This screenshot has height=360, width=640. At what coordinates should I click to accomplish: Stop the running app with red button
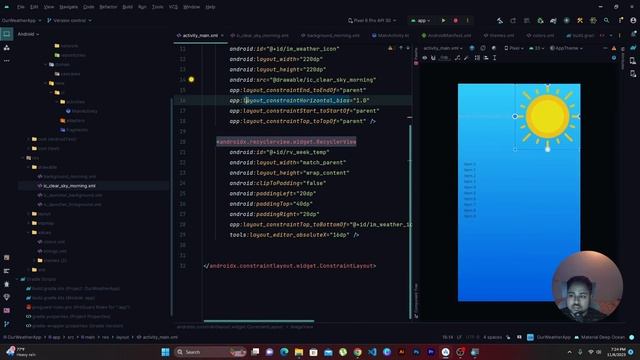(x=456, y=20)
